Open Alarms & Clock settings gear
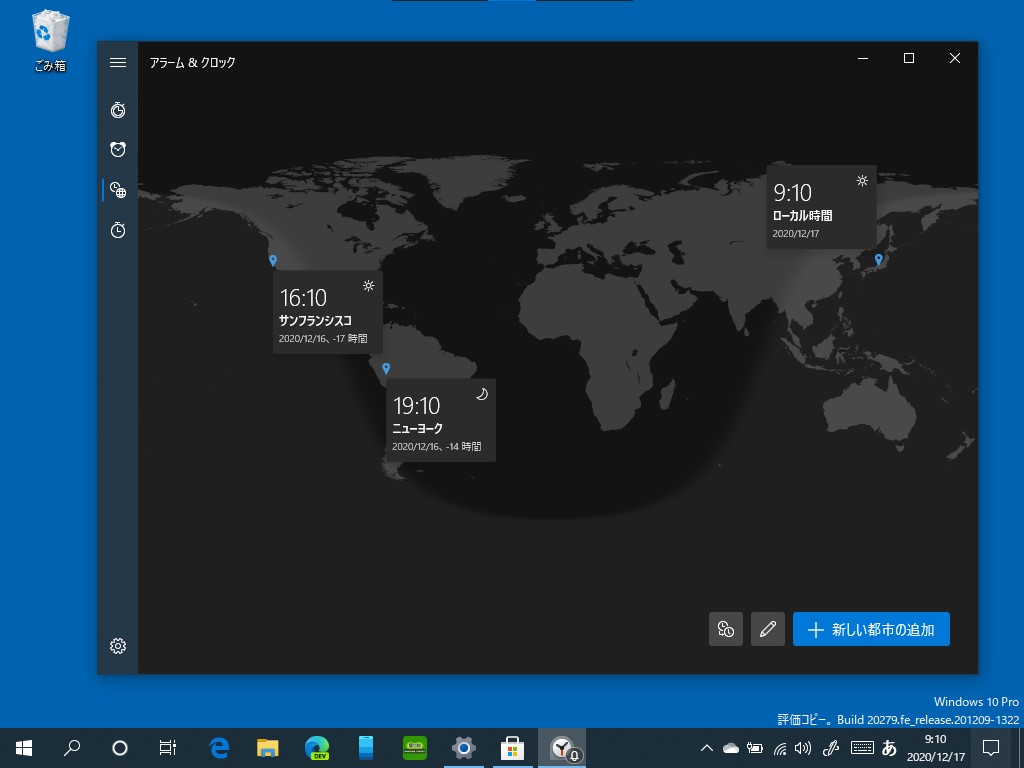Screen dimensions: 1024x768 point(118,646)
